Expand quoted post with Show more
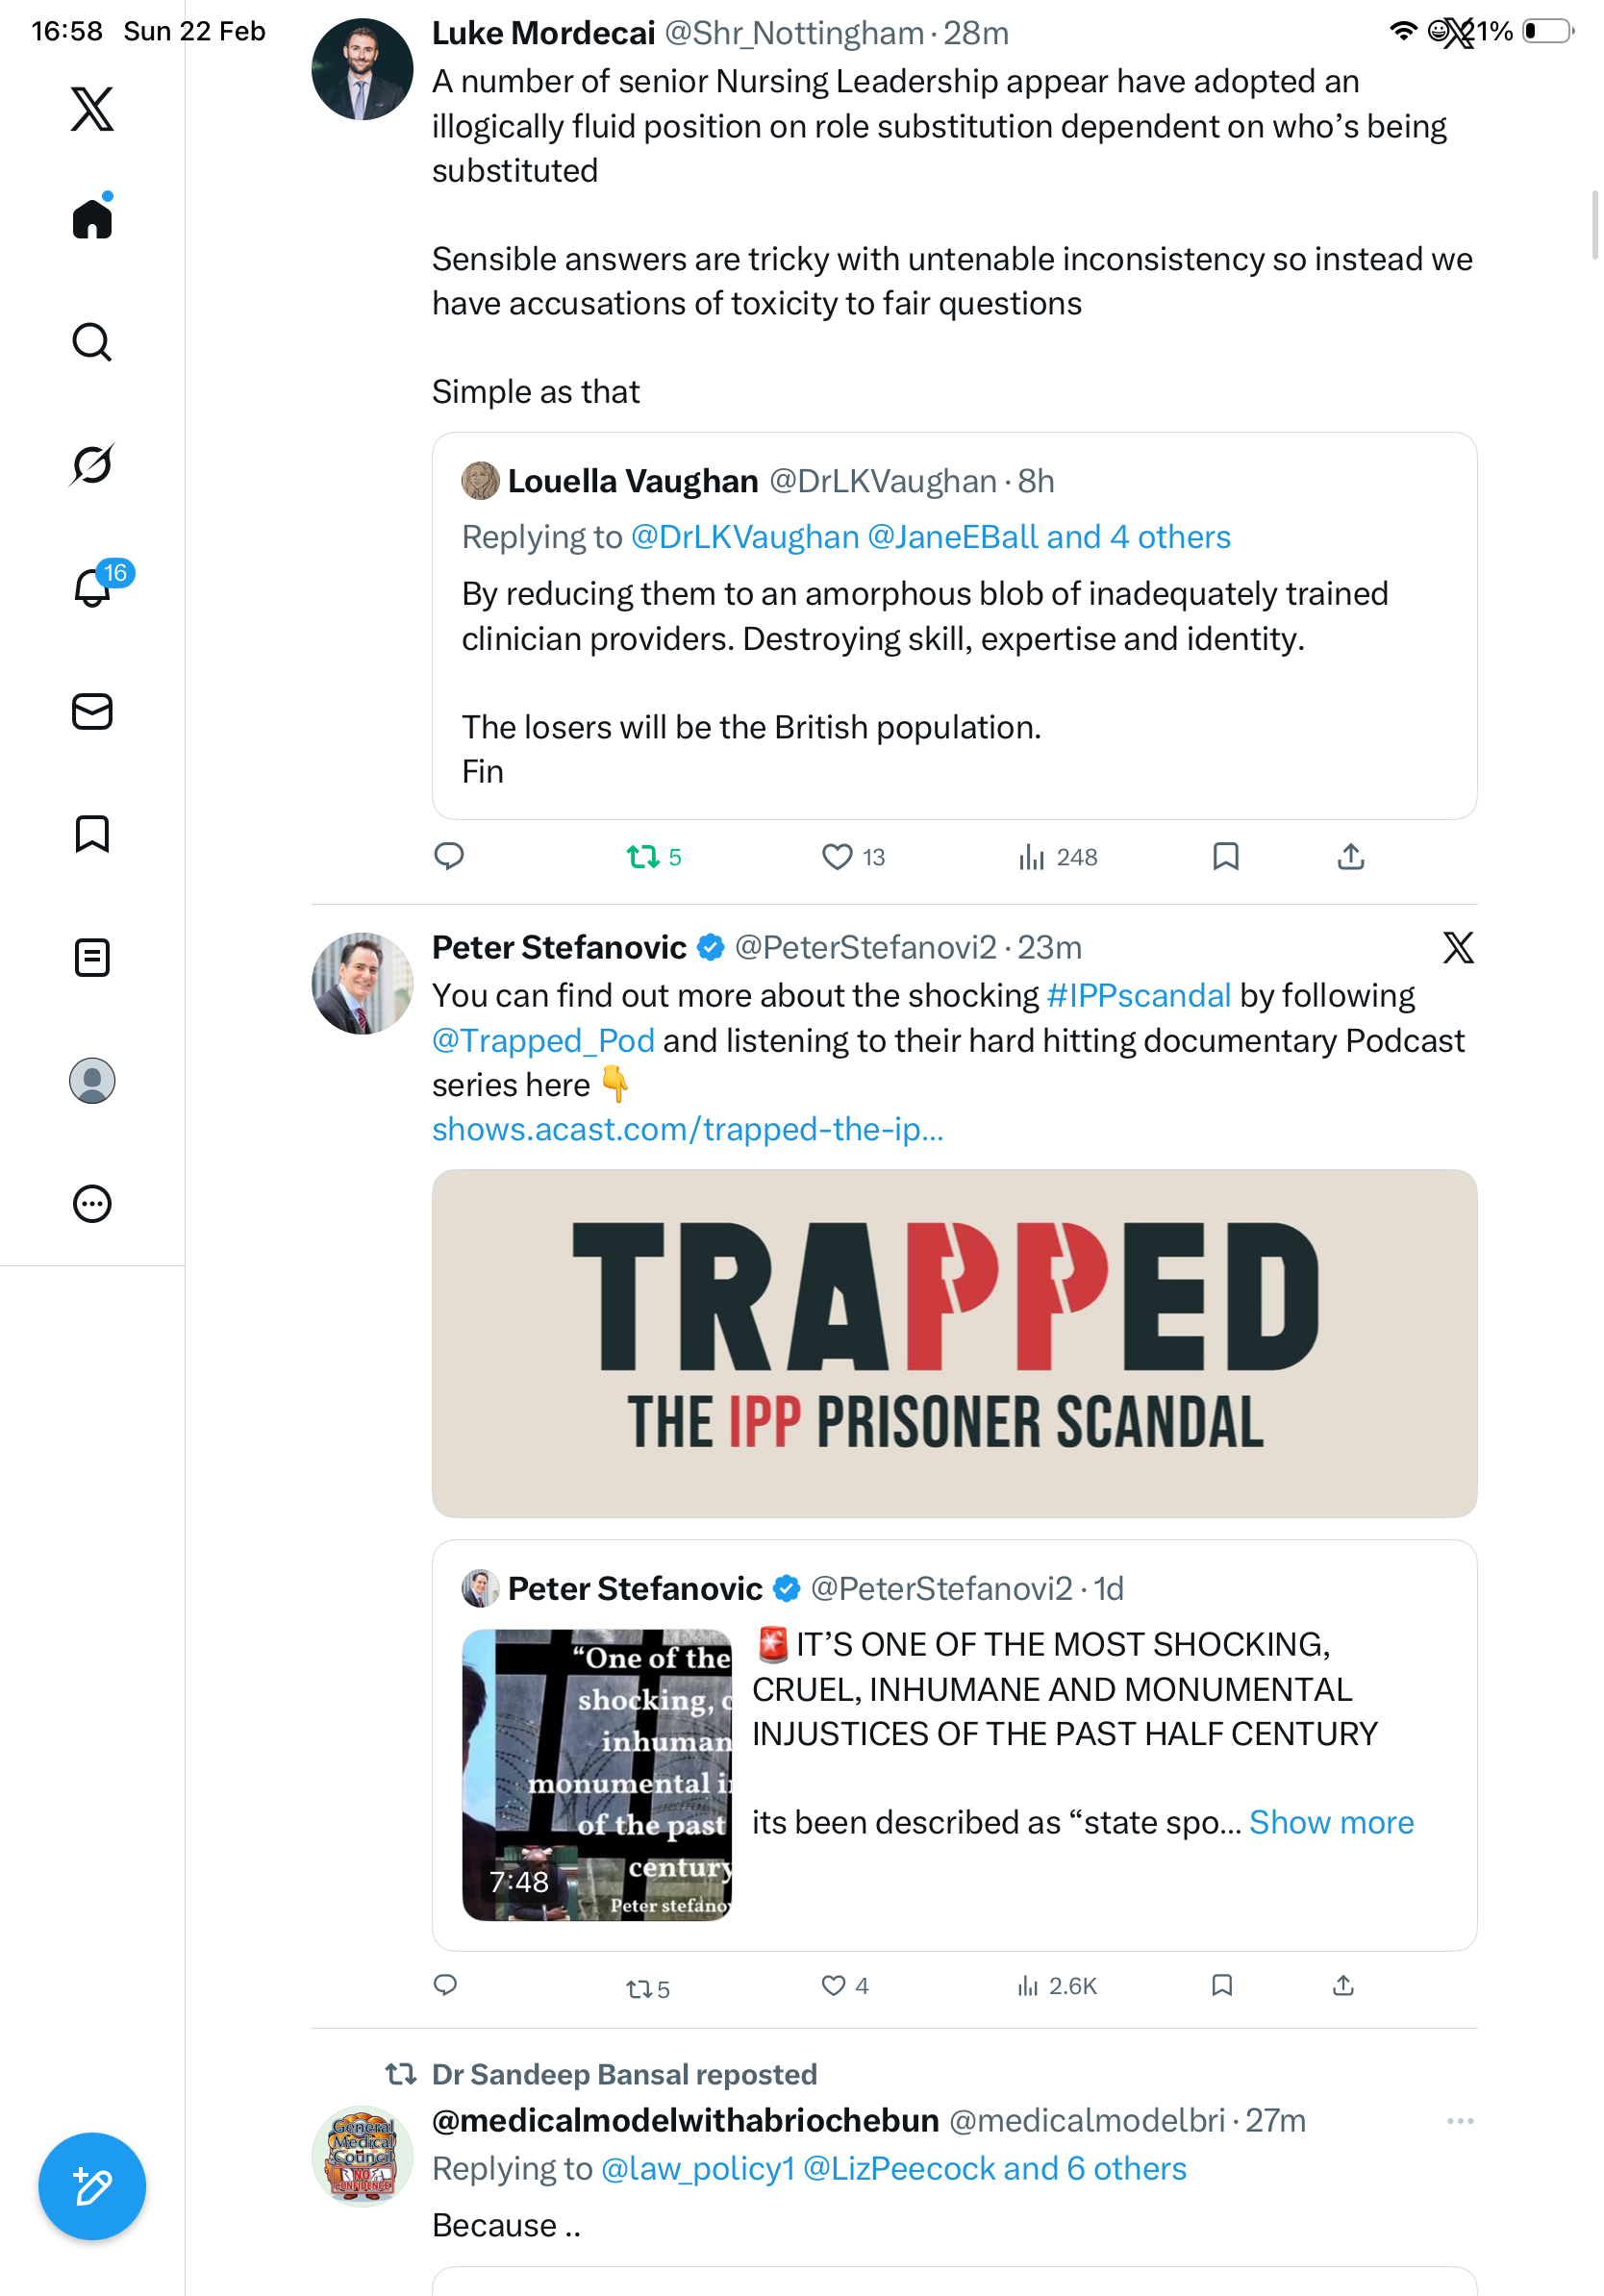 click(x=1331, y=1822)
